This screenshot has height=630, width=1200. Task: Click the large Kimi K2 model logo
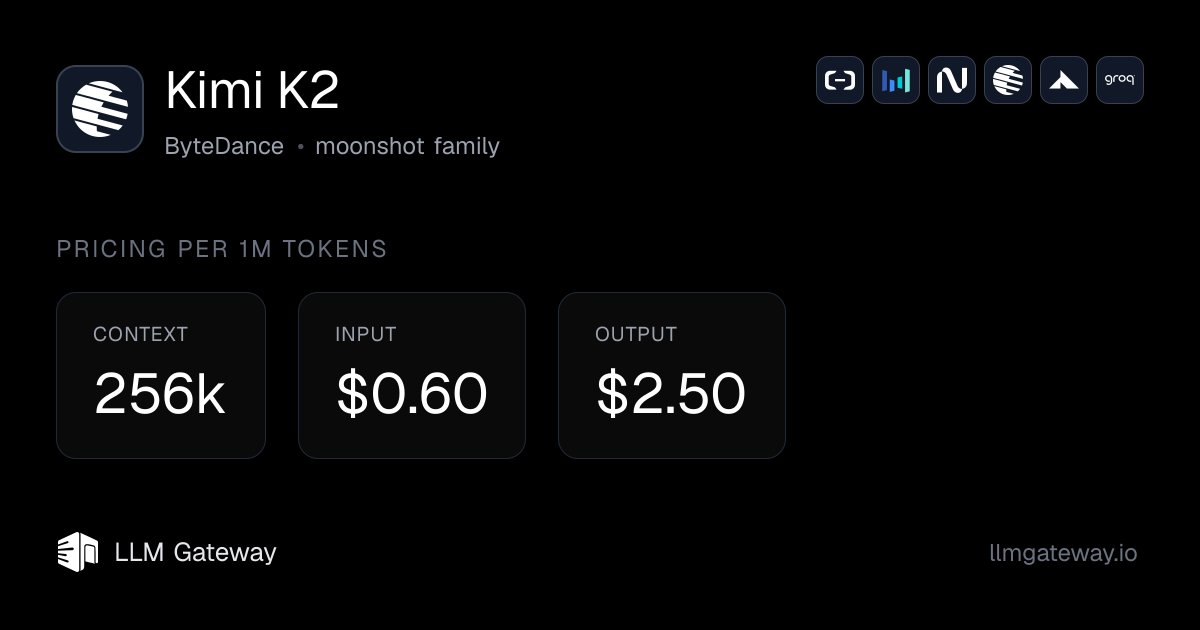100,109
